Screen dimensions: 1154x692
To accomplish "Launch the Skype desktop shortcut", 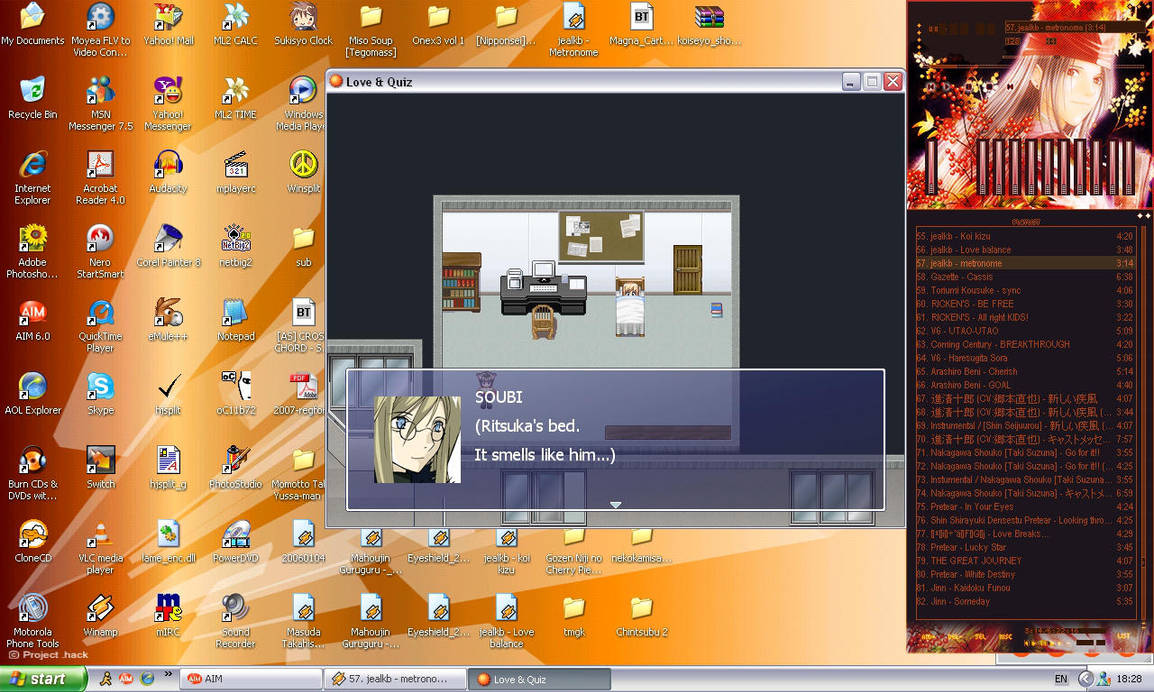I will 101,393.
